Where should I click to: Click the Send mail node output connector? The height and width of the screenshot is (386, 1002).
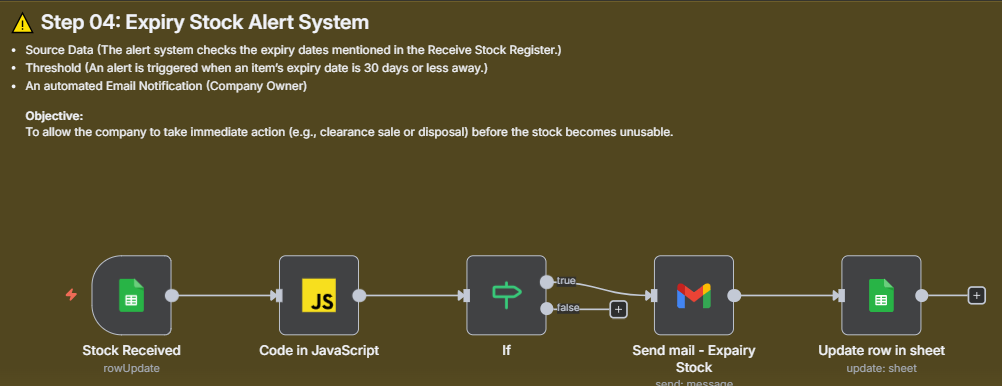[x=734, y=295]
